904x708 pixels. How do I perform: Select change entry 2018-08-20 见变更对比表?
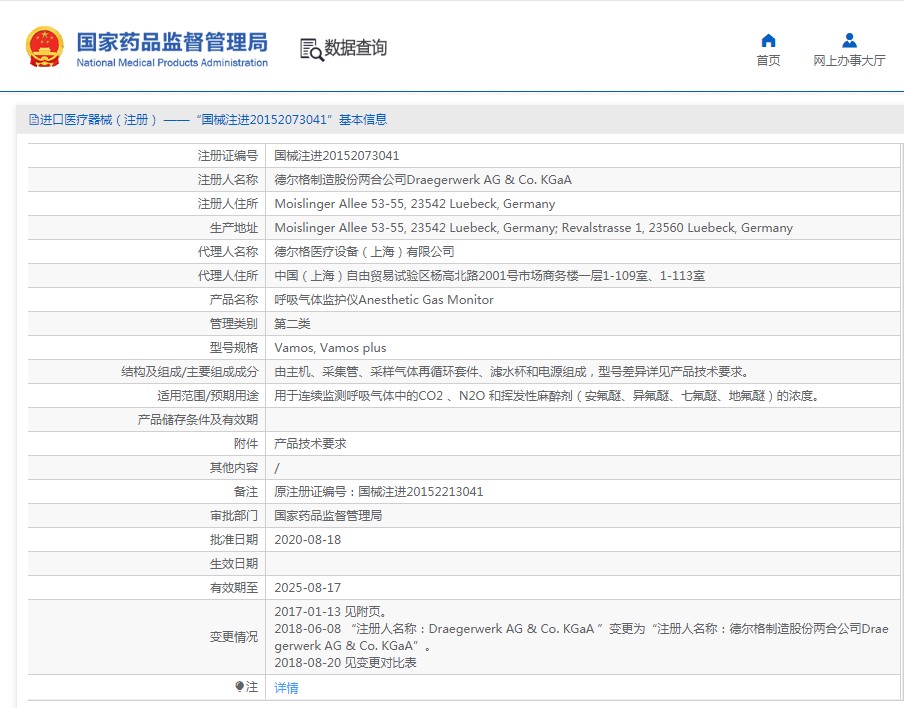pyautogui.click(x=345, y=663)
